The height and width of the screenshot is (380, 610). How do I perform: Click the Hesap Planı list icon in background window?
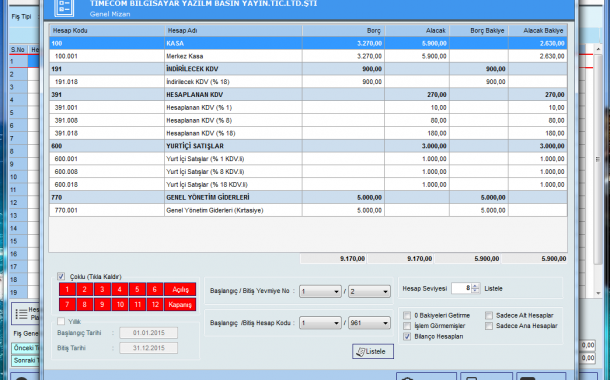coord(21,313)
